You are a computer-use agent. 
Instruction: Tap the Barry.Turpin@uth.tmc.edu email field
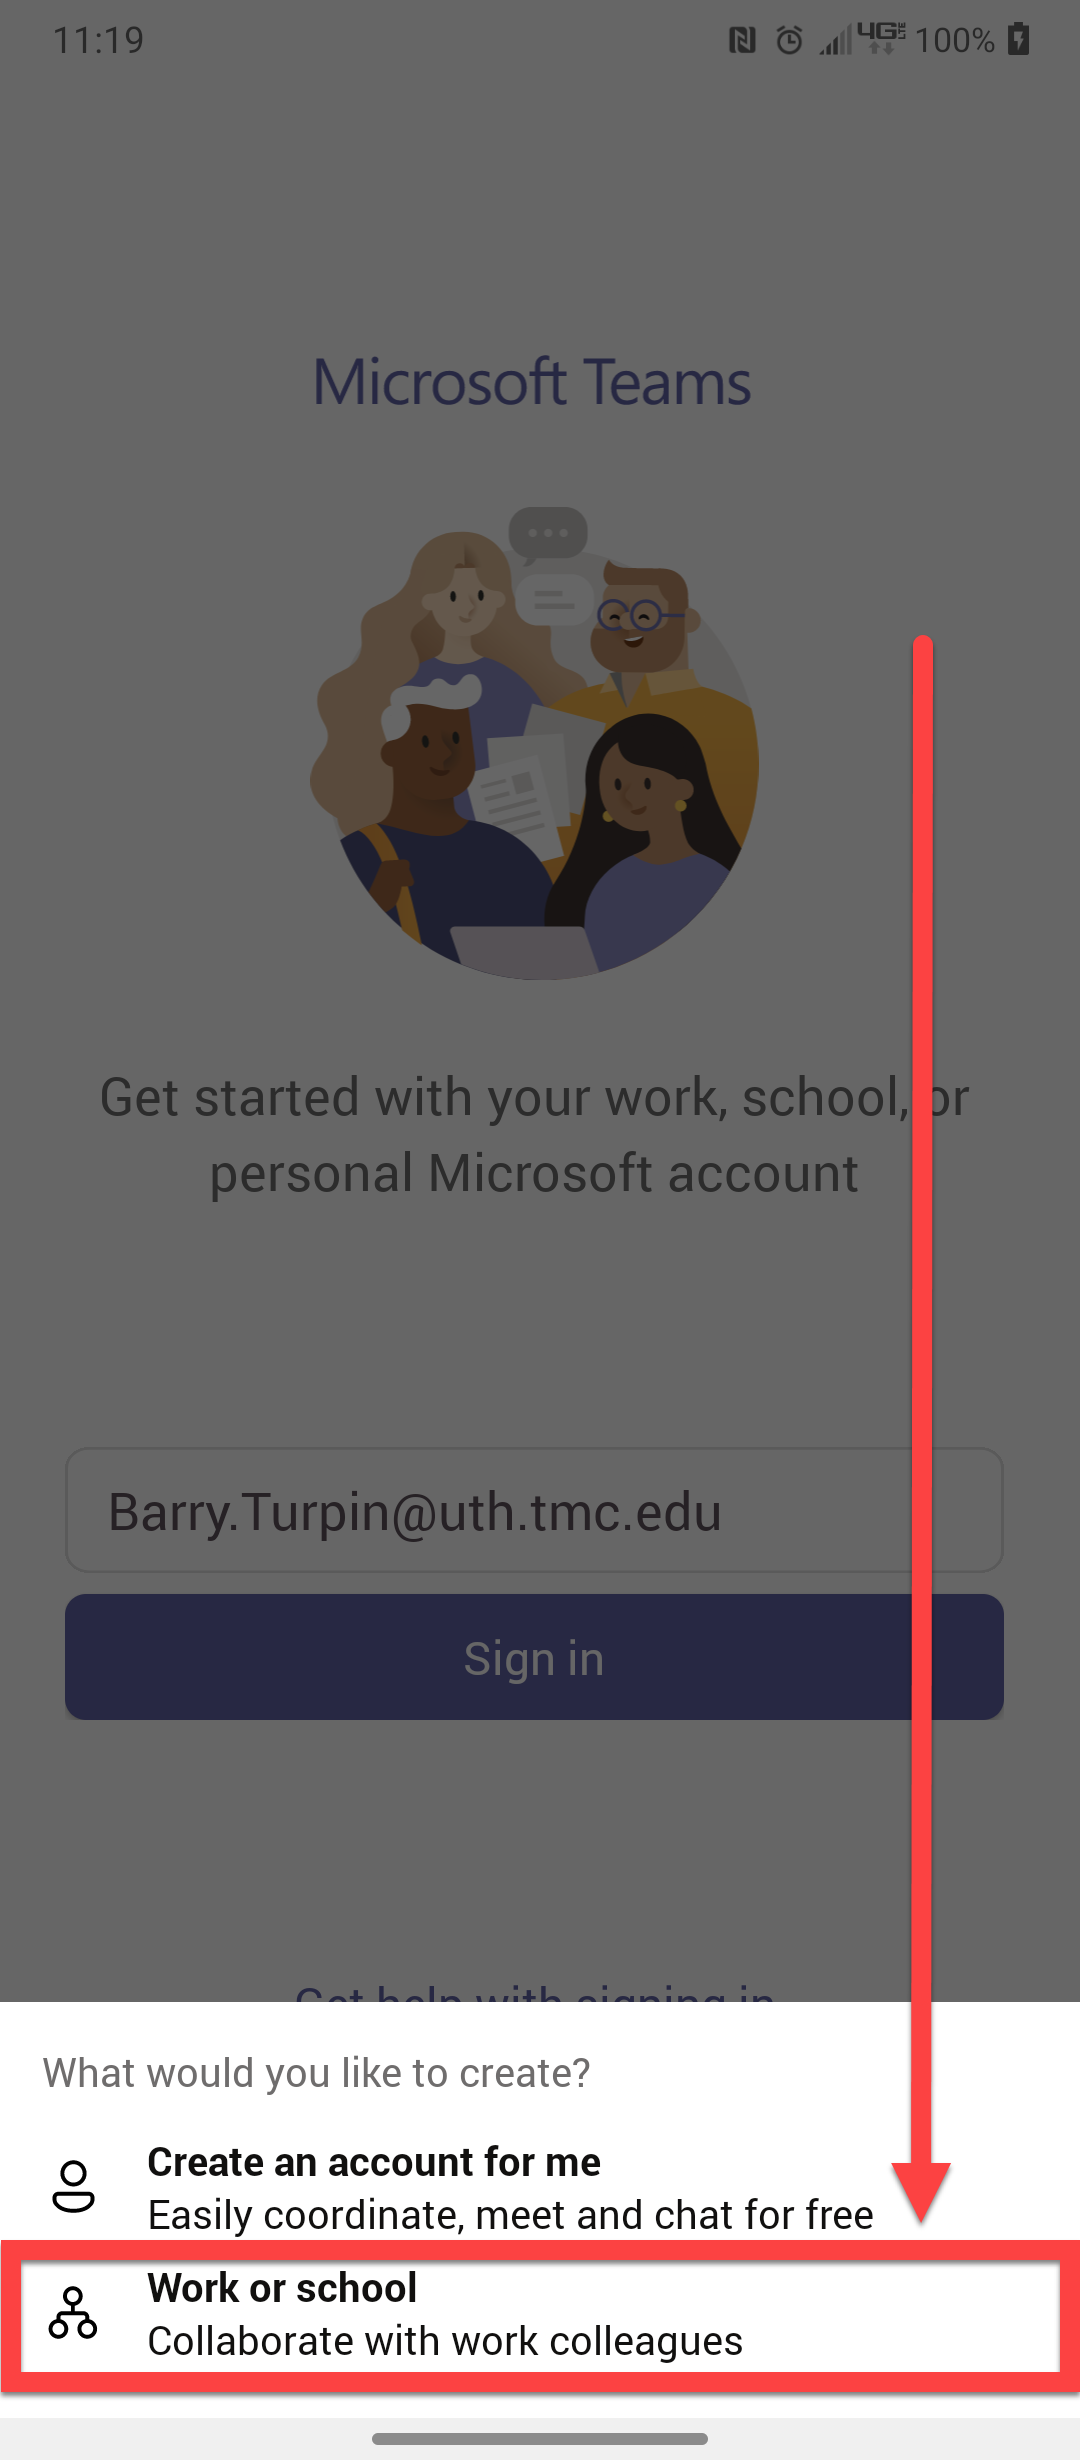tap(534, 1510)
